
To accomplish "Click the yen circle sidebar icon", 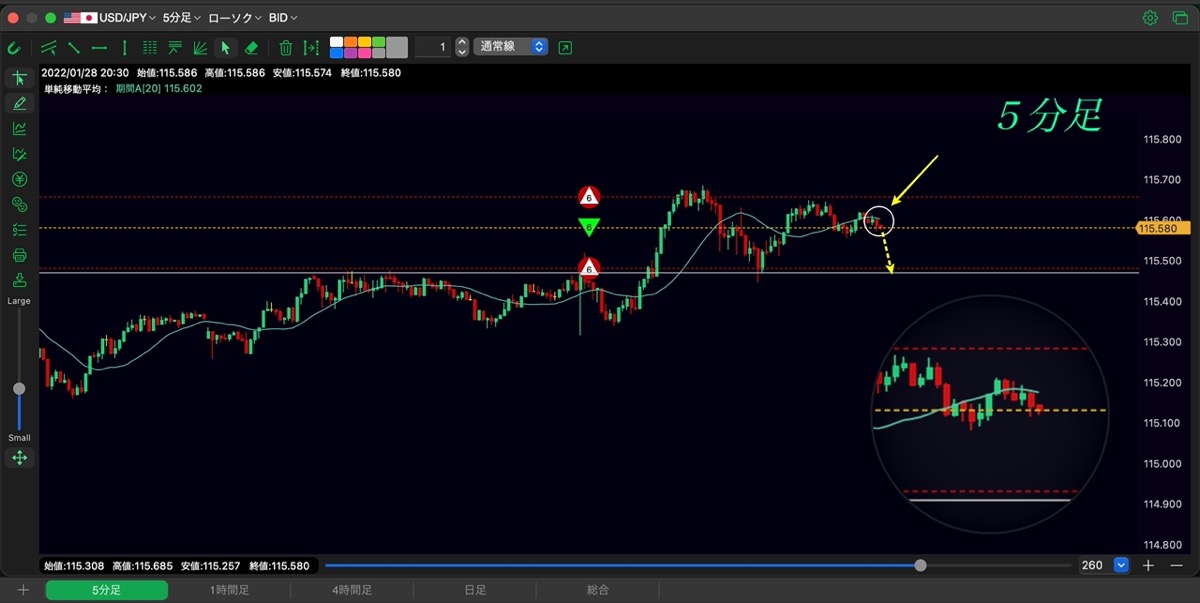I will click(19, 179).
